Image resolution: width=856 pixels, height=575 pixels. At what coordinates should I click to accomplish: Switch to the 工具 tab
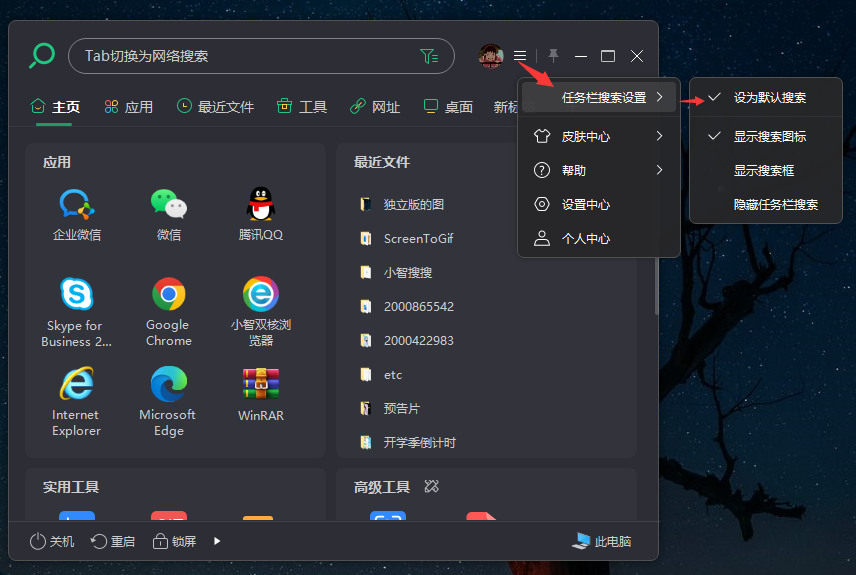(302, 106)
